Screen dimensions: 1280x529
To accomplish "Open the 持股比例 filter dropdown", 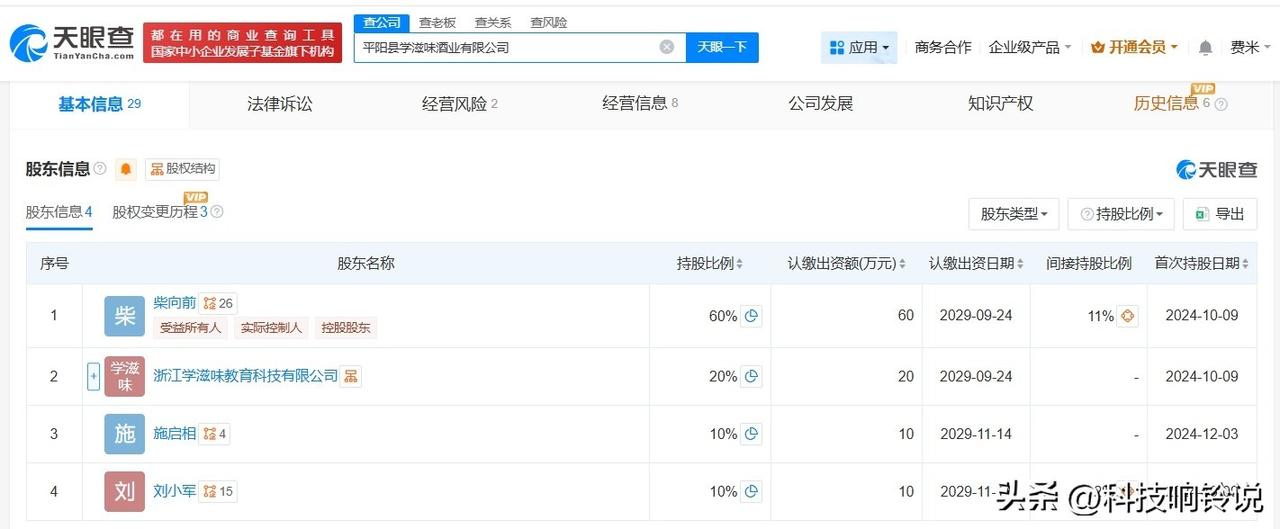I will coord(1120,214).
